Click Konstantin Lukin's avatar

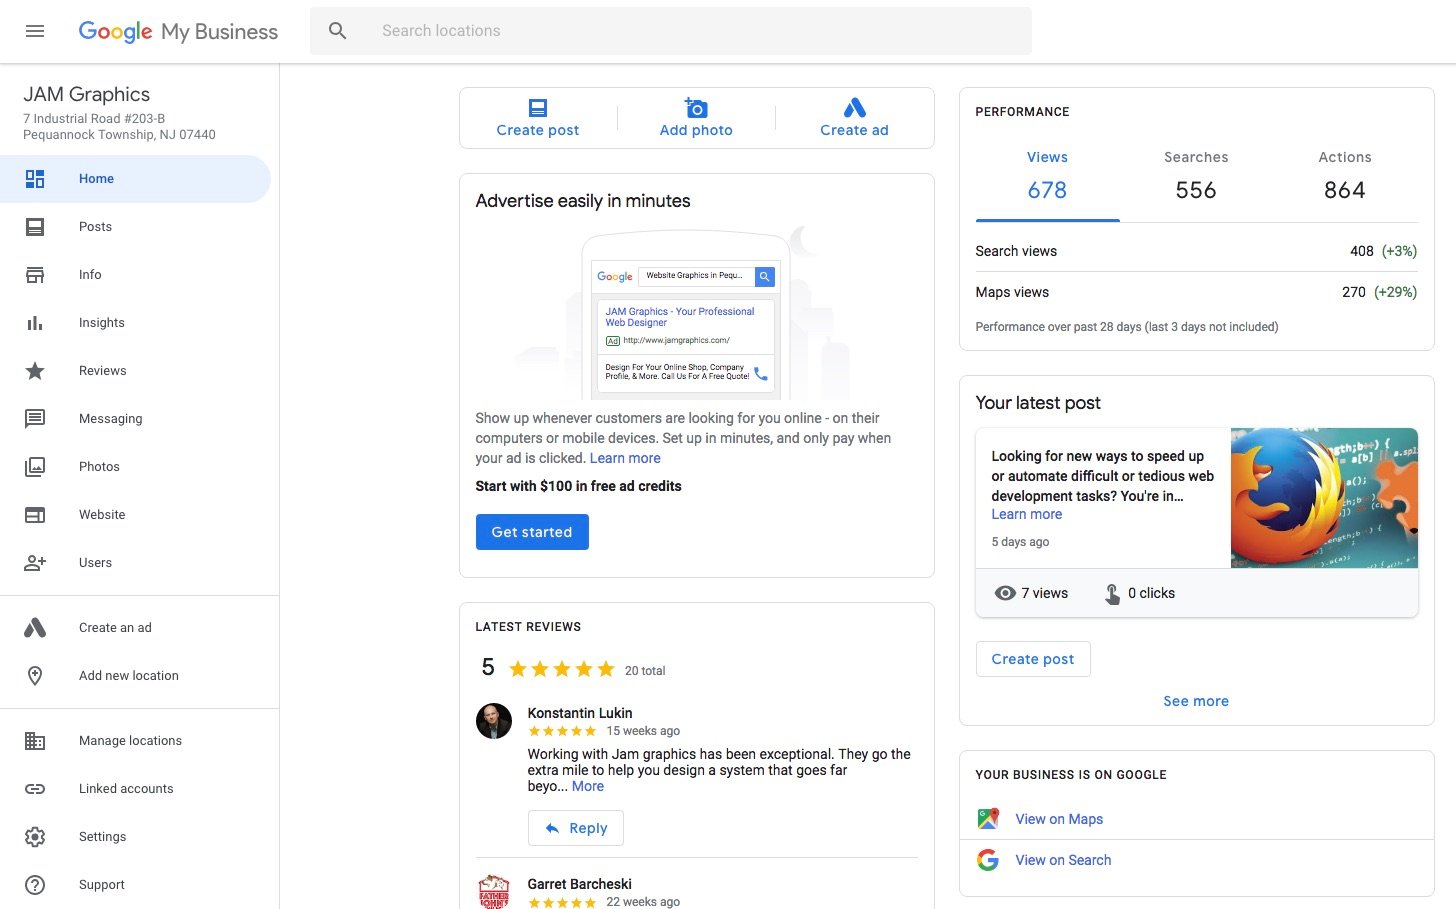tap(494, 721)
